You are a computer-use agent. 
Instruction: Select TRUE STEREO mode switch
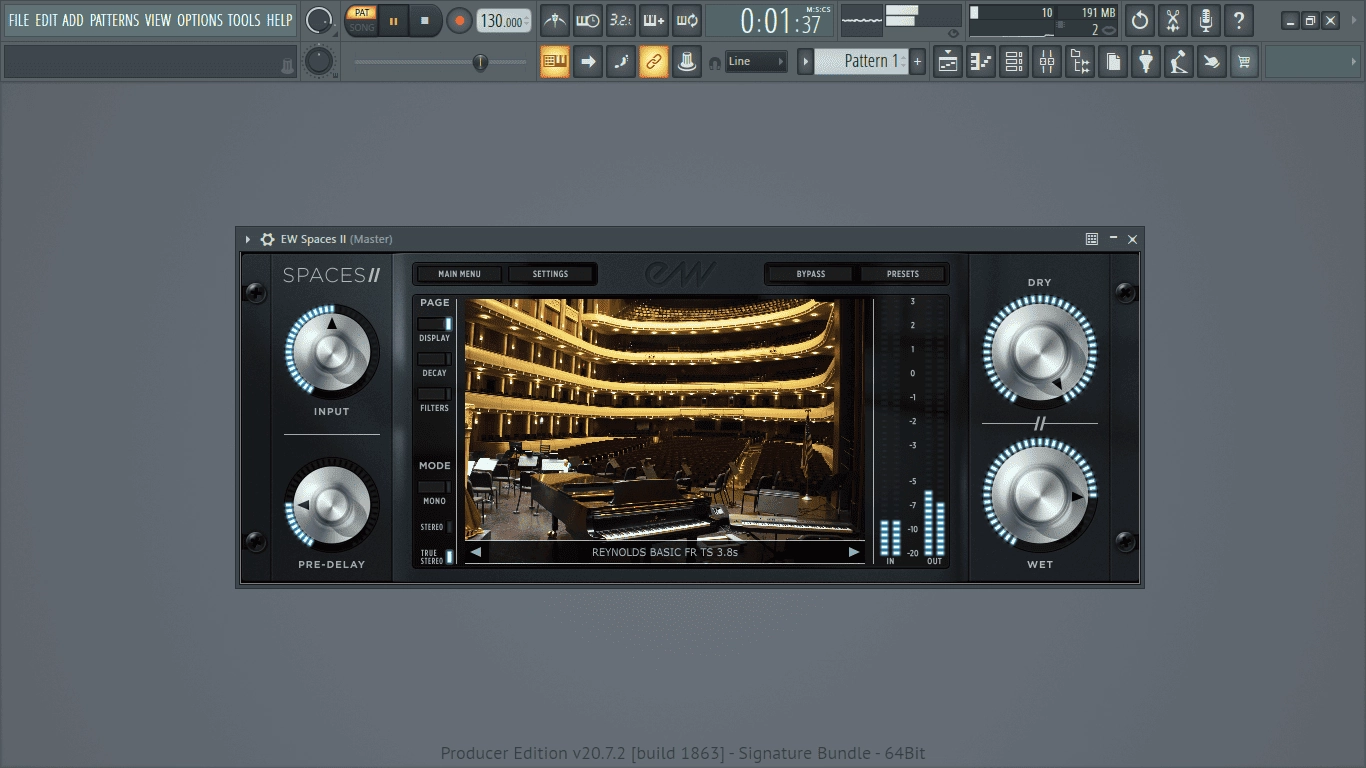point(449,557)
